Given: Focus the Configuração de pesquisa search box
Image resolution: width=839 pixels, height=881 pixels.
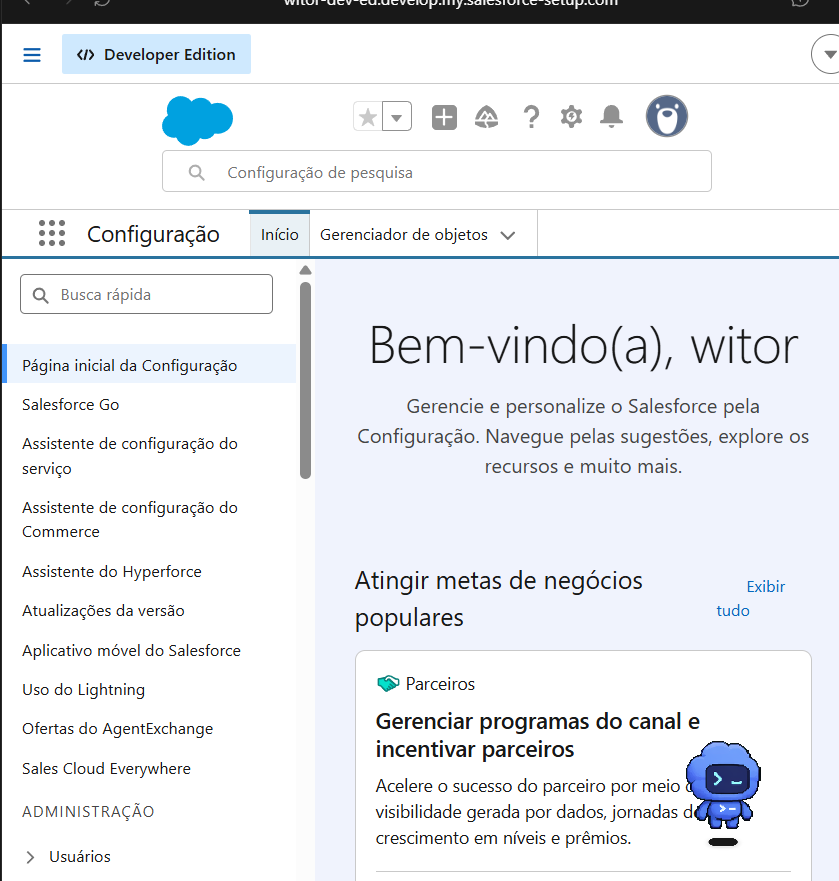Looking at the screenshot, I should click(437, 171).
